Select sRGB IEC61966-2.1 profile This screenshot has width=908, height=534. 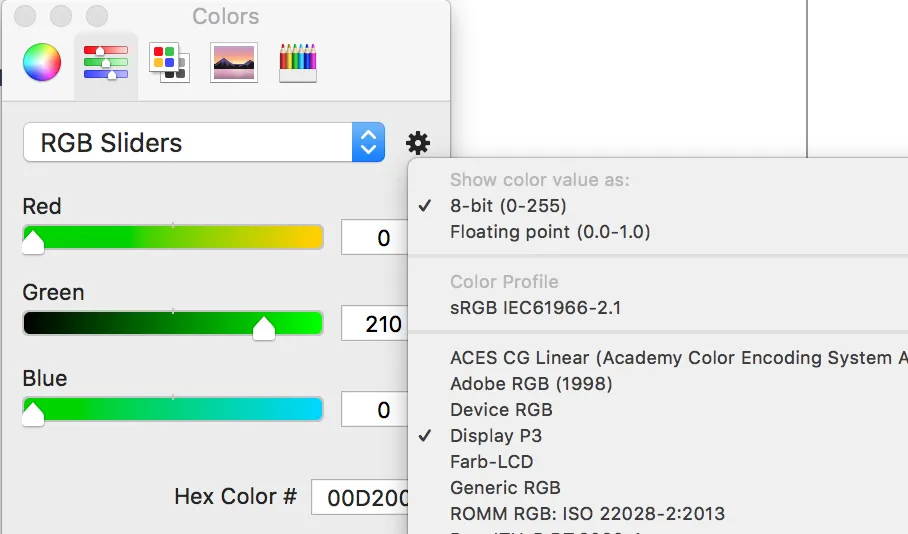tap(535, 308)
